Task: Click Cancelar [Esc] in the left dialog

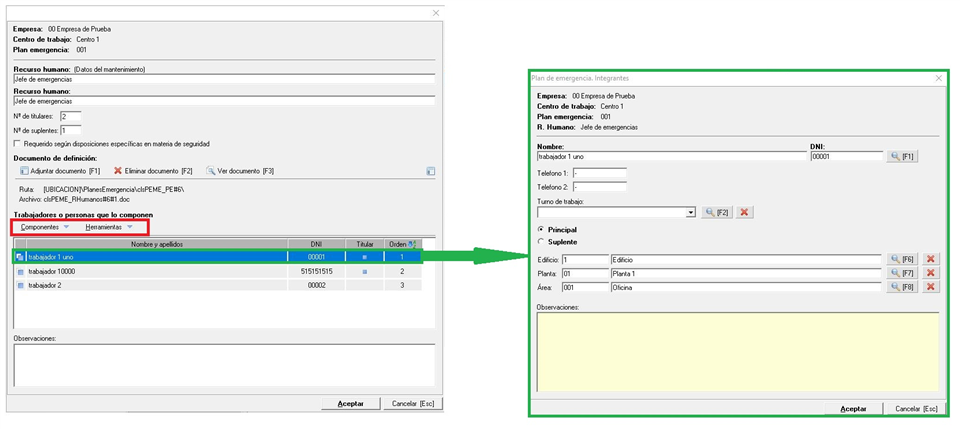Action: pos(410,403)
